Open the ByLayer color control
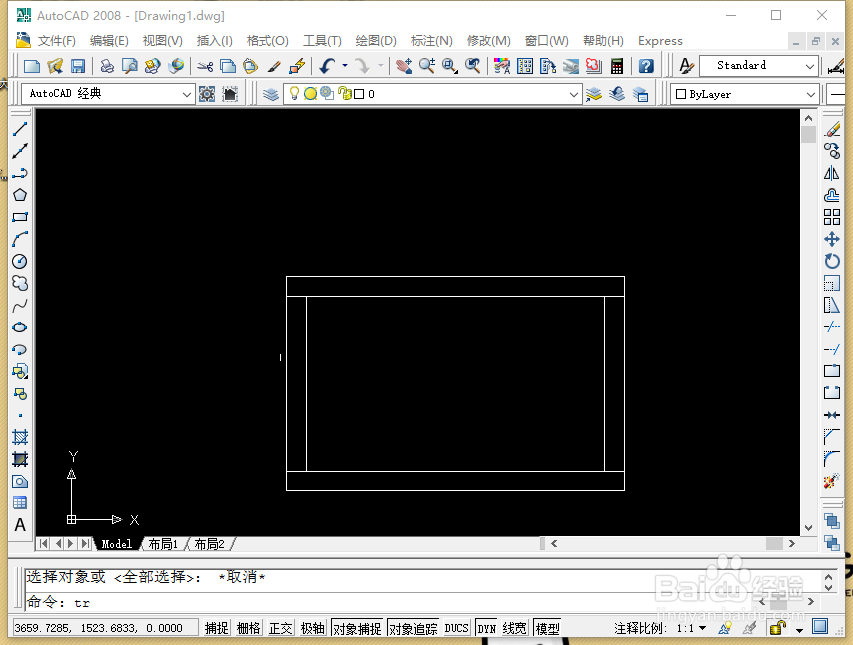Viewport: 853px width, 645px height. pos(810,93)
